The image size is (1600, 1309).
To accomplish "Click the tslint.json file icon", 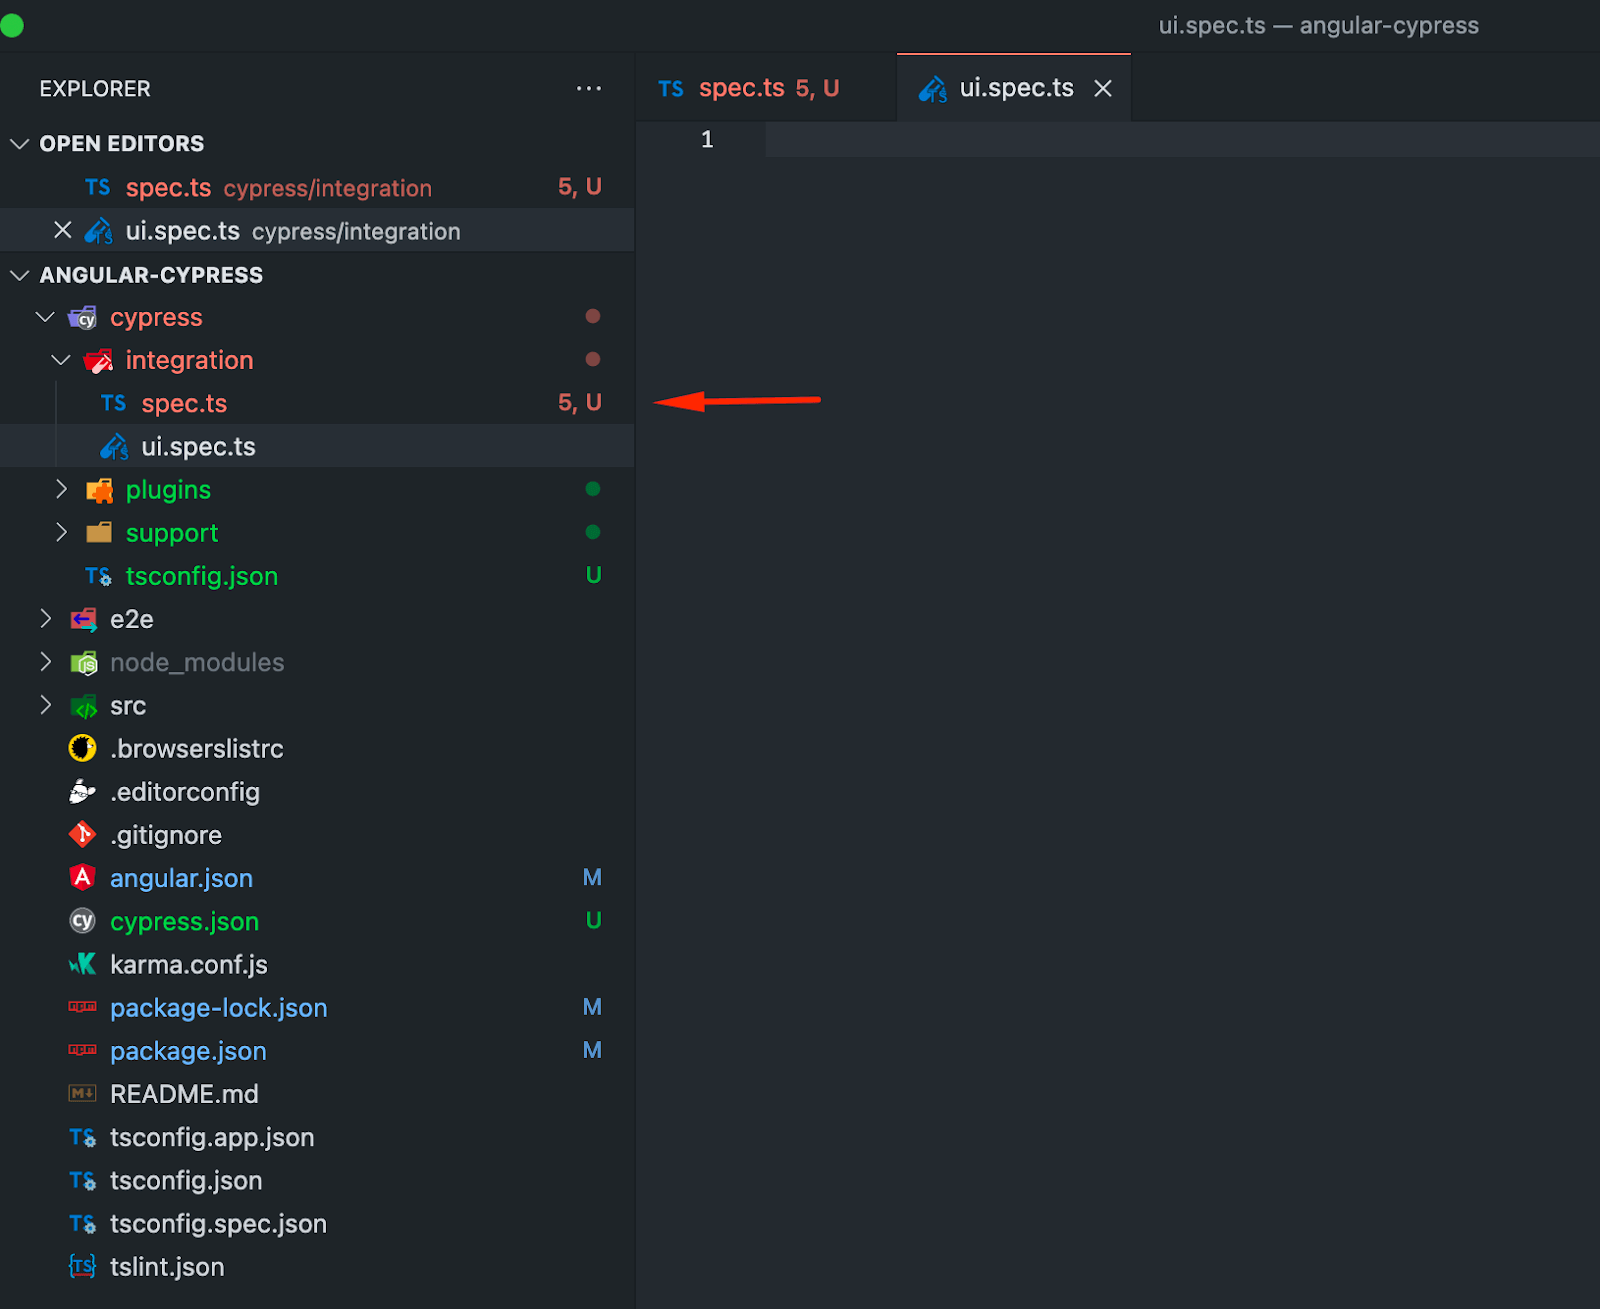I will pos(82,1266).
